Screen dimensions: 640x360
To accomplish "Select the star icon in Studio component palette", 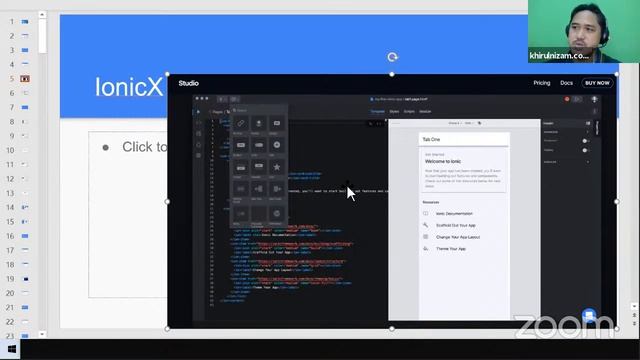I will coord(277,167).
